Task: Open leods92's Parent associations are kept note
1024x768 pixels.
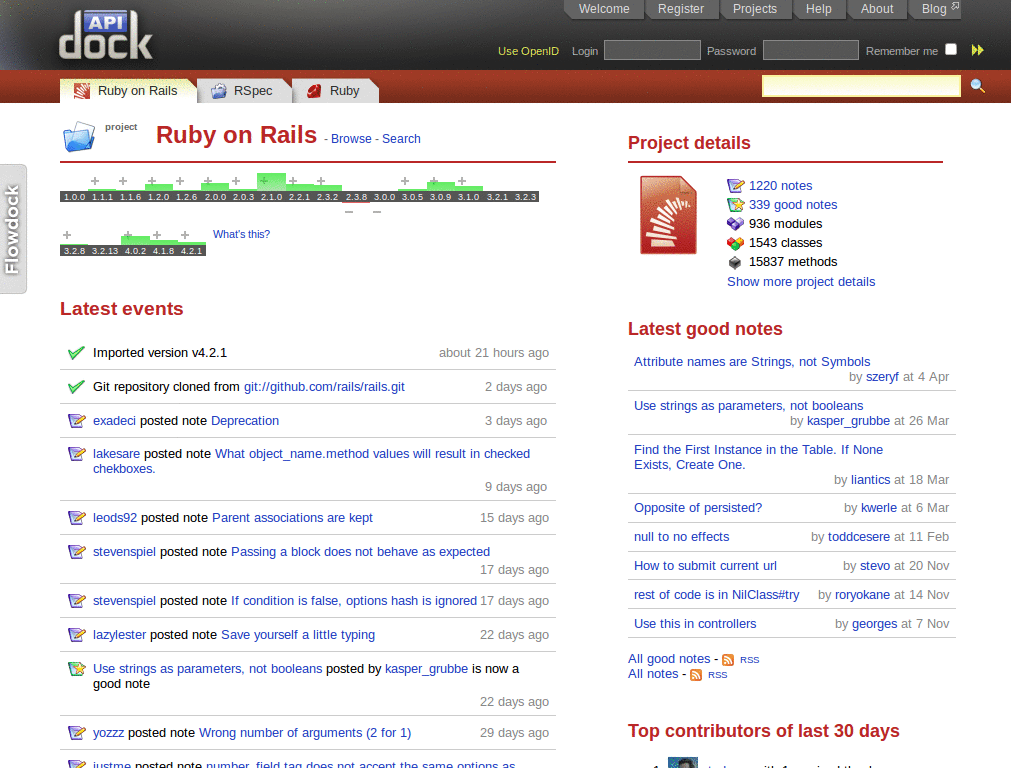Action: [292, 518]
